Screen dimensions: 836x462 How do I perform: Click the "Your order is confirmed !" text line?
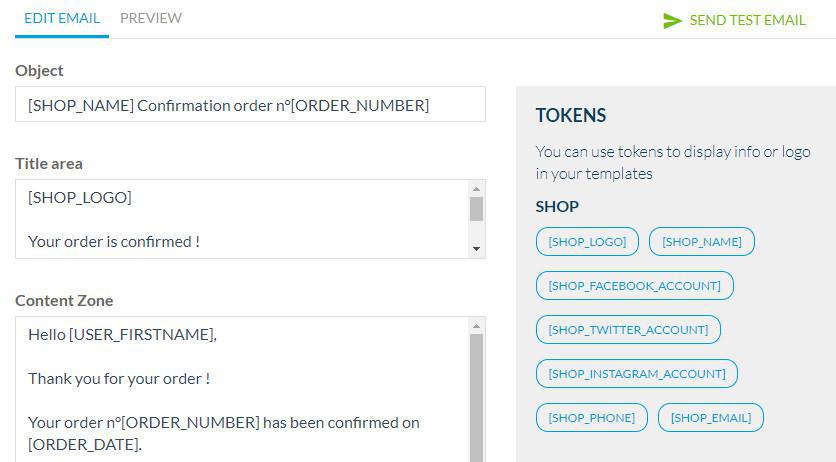[114, 241]
